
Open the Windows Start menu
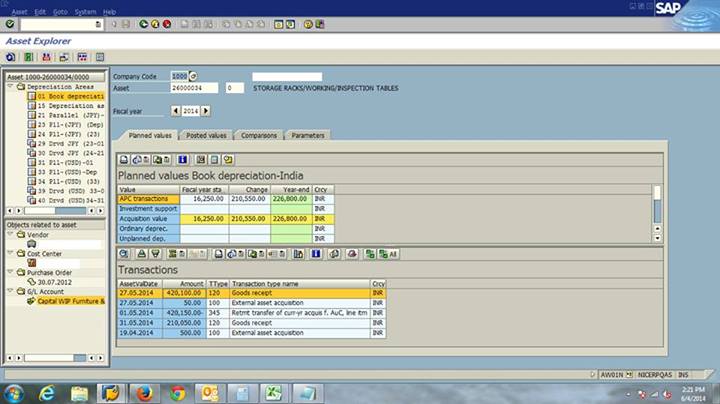[14, 393]
